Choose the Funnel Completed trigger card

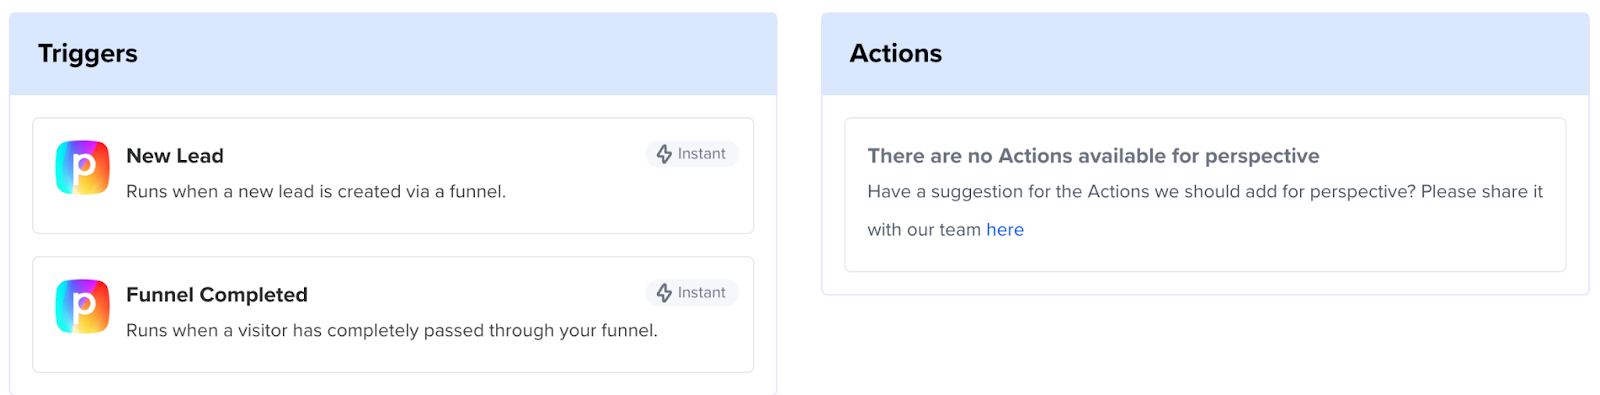coord(393,315)
